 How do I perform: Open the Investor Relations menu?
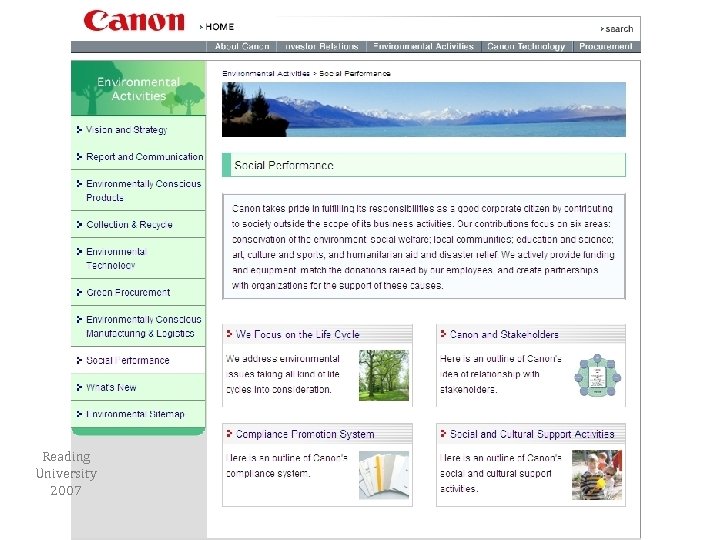coord(321,46)
